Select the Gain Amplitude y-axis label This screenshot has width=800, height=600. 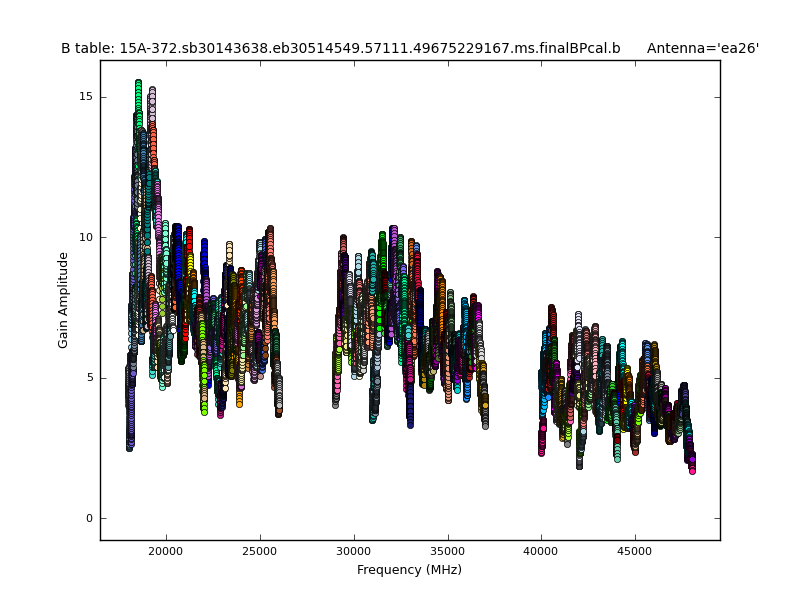coord(63,300)
